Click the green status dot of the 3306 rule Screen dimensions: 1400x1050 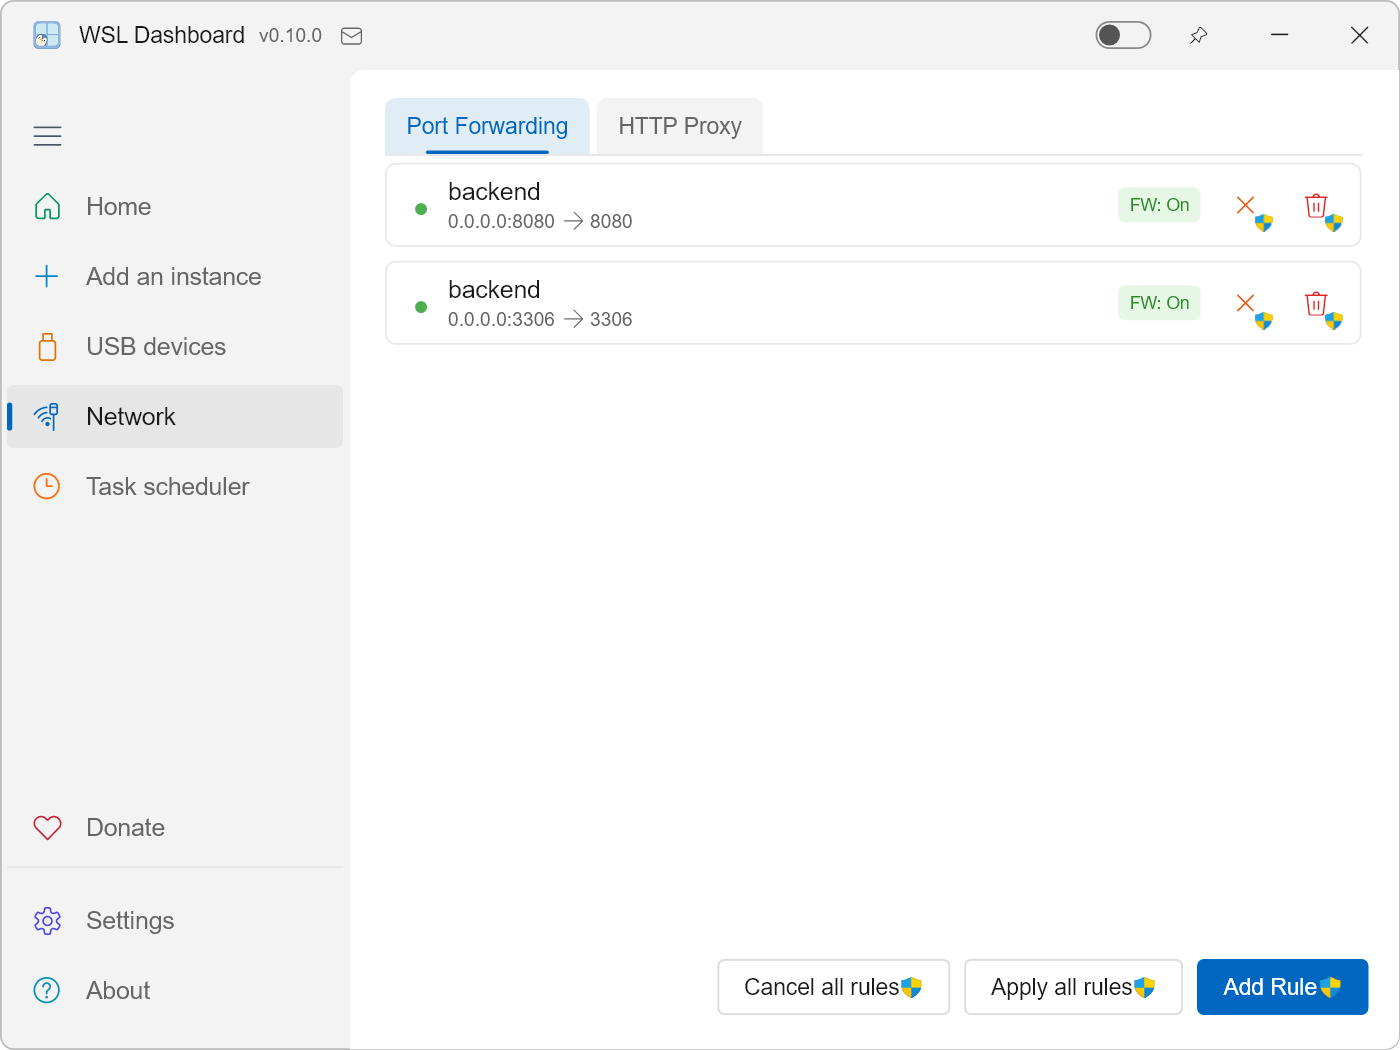click(x=421, y=307)
